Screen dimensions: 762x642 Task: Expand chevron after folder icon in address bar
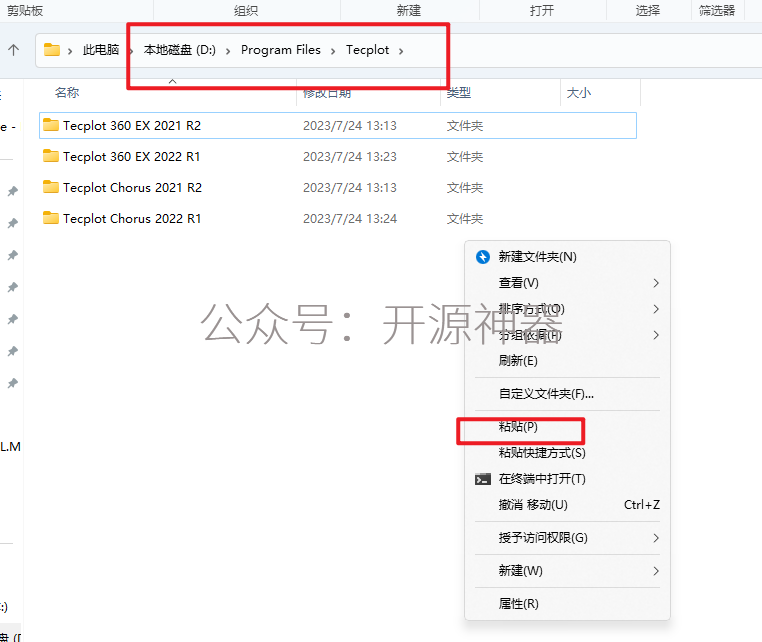click(x=70, y=51)
